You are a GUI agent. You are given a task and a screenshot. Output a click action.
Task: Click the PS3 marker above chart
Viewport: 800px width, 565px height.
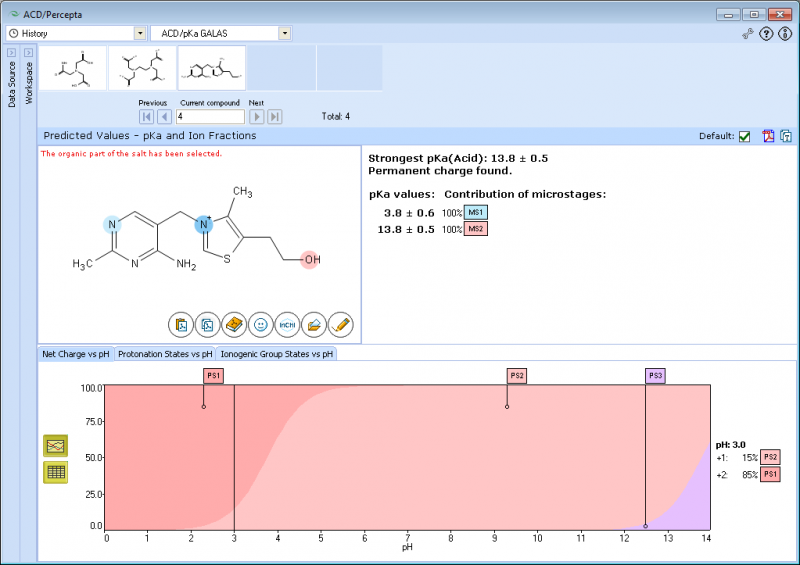tap(655, 376)
